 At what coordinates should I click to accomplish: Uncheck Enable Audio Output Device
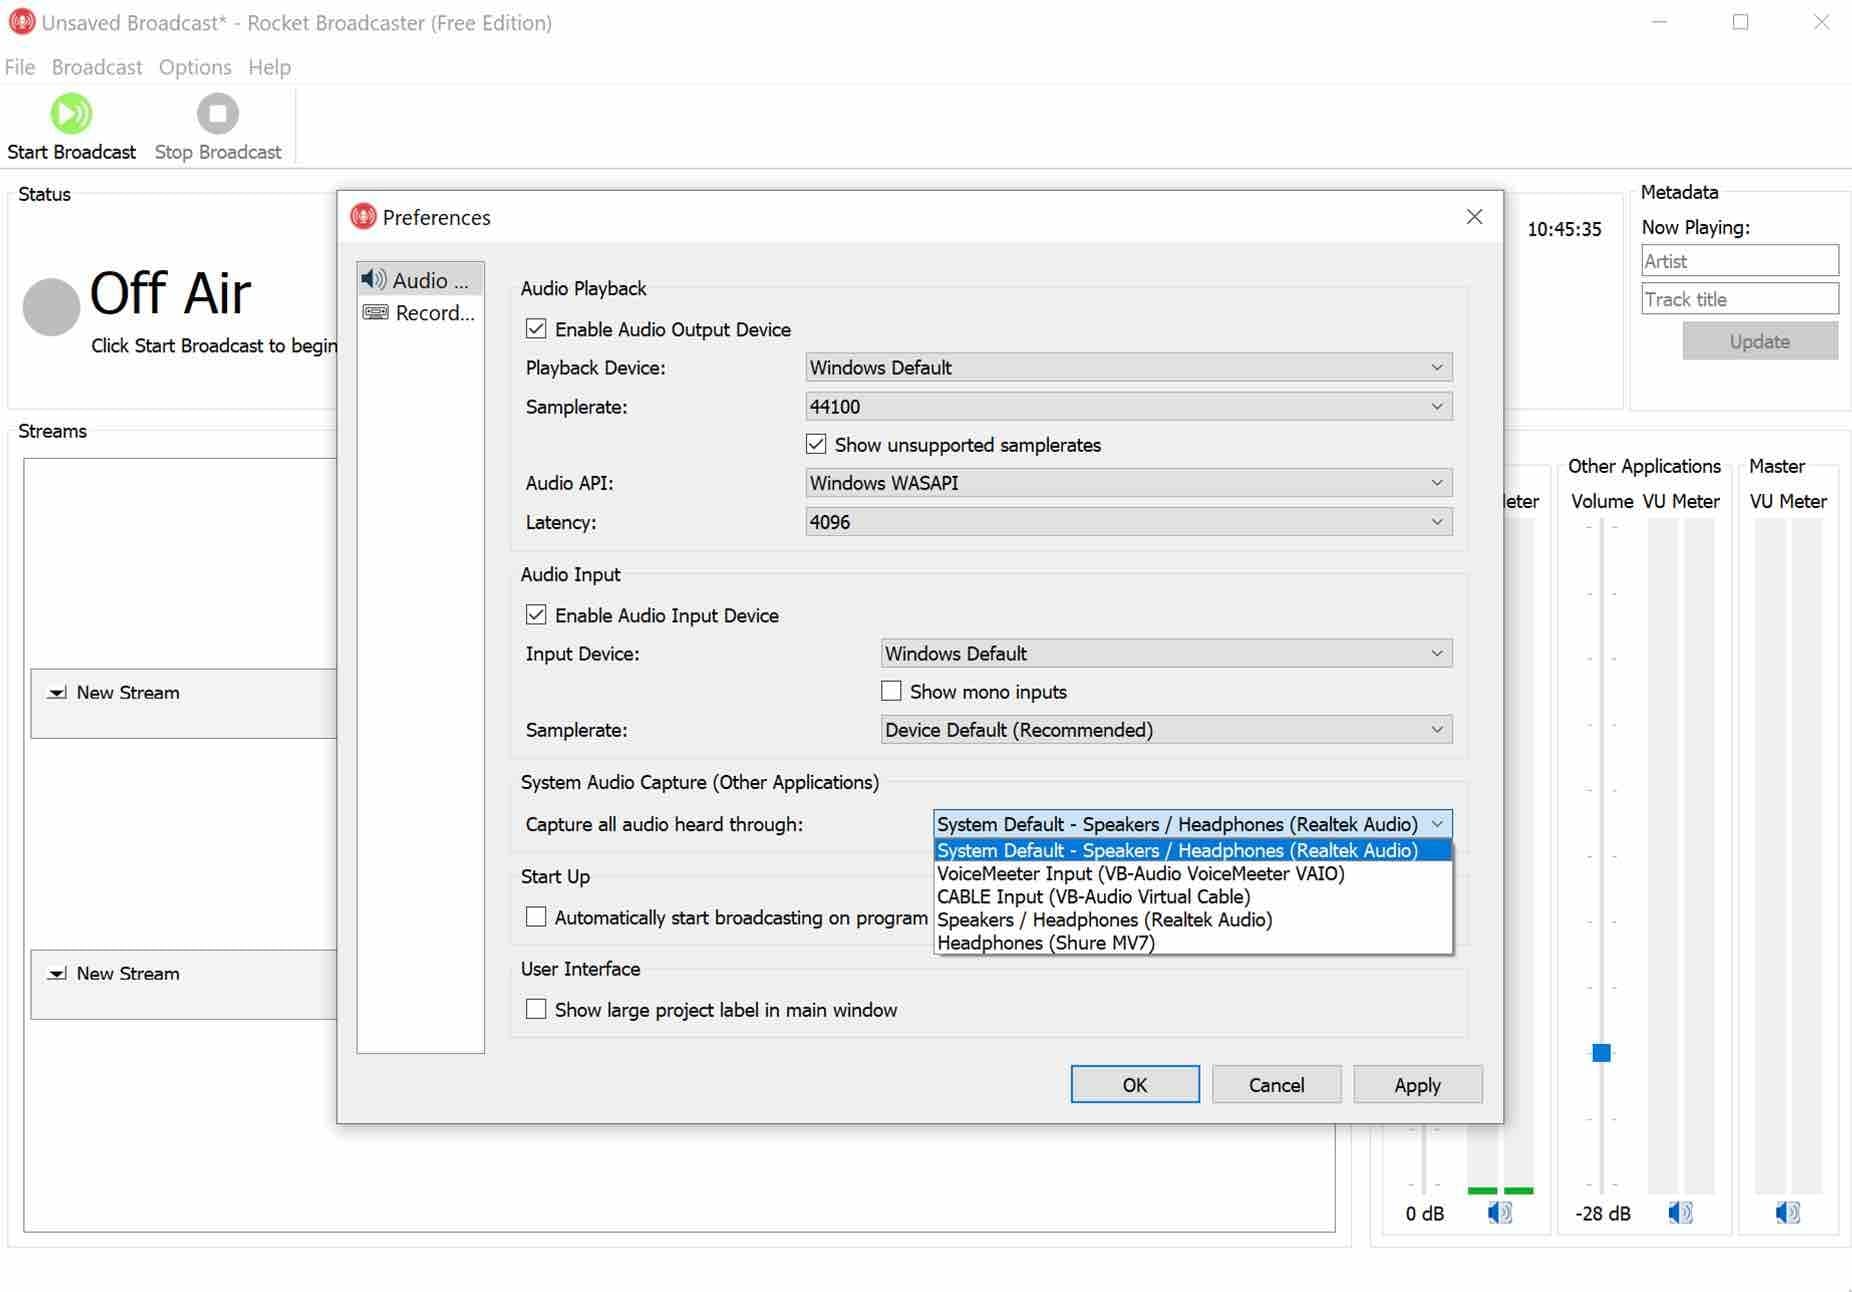(536, 328)
